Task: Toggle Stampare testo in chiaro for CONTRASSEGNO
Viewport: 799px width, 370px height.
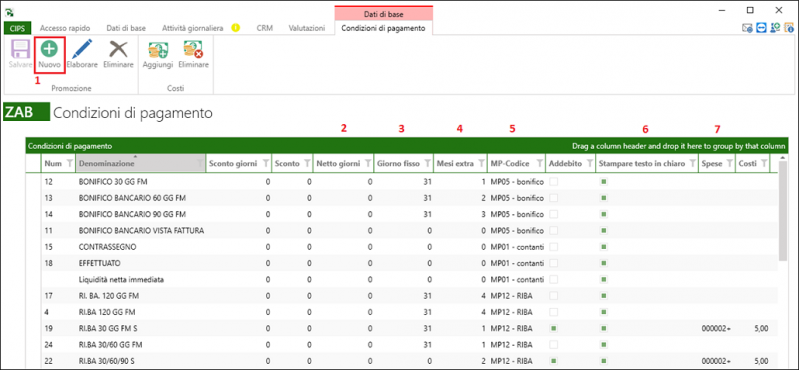Action: tap(604, 247)
